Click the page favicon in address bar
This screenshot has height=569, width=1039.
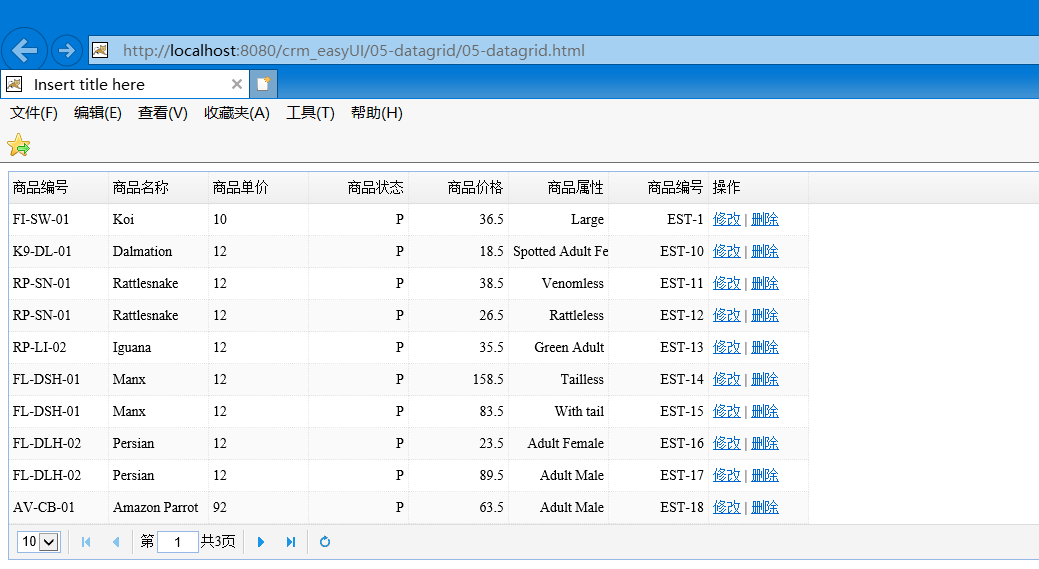pyautogui.click(x=100, y=50)
